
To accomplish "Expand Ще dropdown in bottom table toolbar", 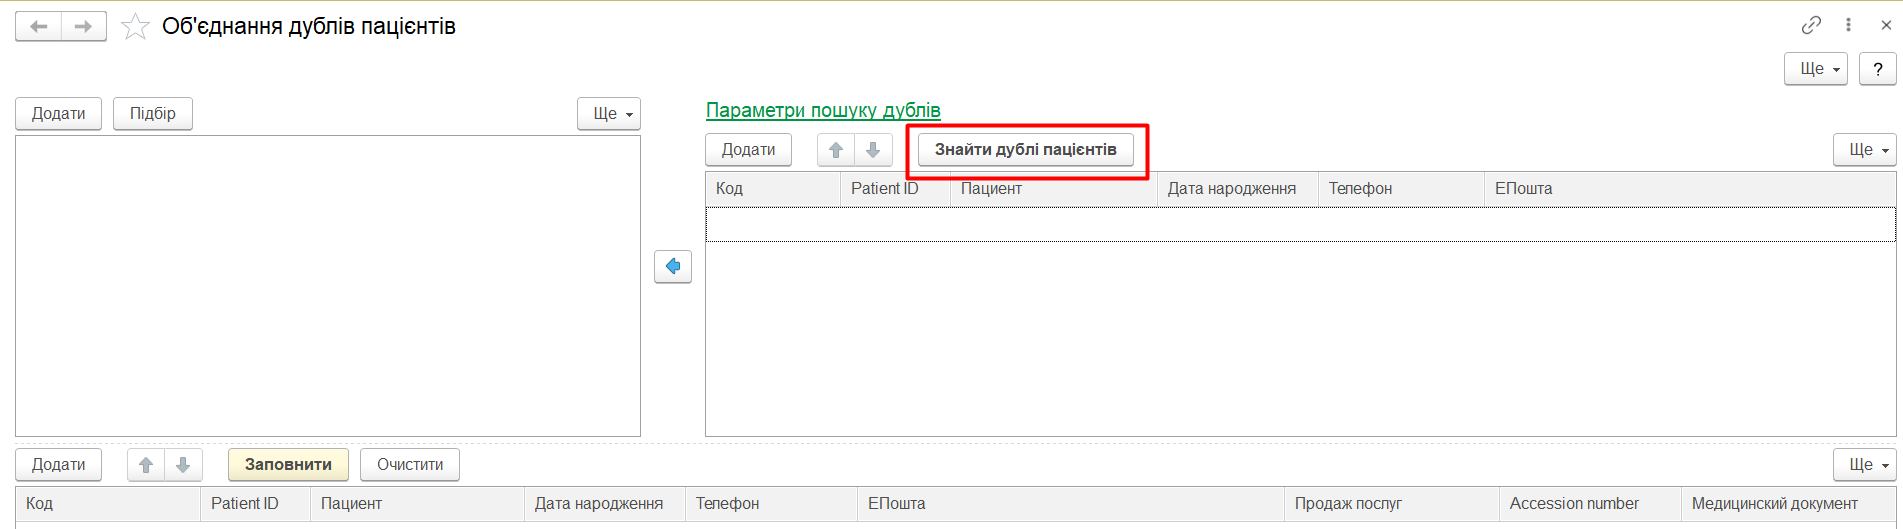I will pos(1864,465).
